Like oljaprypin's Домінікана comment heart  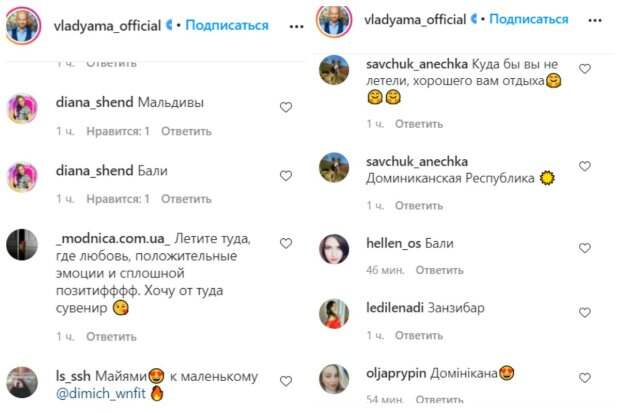[585, 378]
